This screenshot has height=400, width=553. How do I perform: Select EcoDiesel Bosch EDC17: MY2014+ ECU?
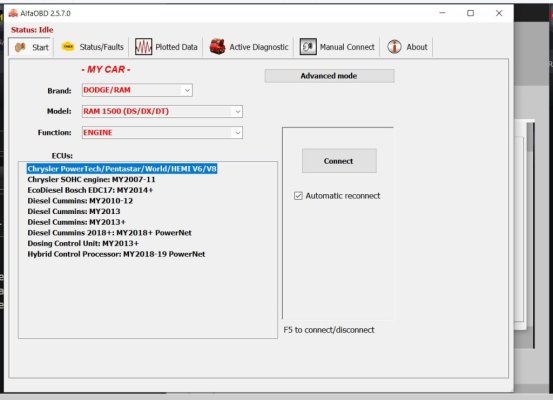[x=90, y=190]
